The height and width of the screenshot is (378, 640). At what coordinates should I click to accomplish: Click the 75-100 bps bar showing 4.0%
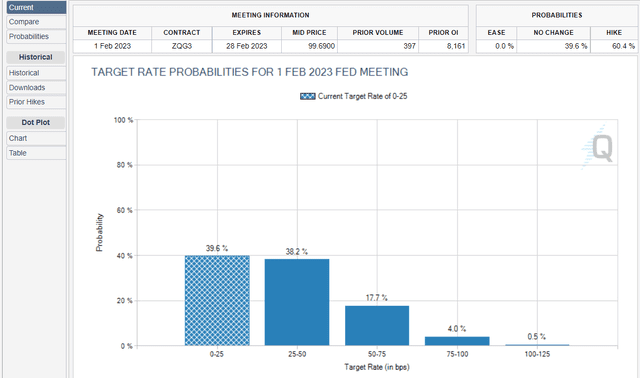coord(457,341)
